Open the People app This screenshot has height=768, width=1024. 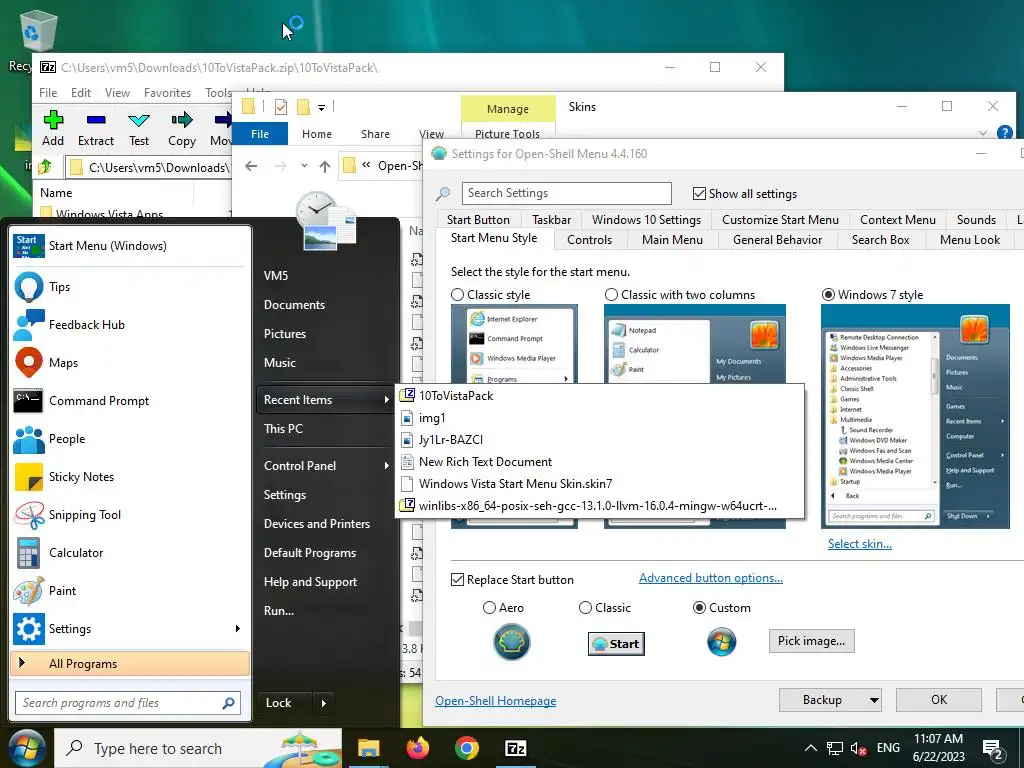point(129,439)
